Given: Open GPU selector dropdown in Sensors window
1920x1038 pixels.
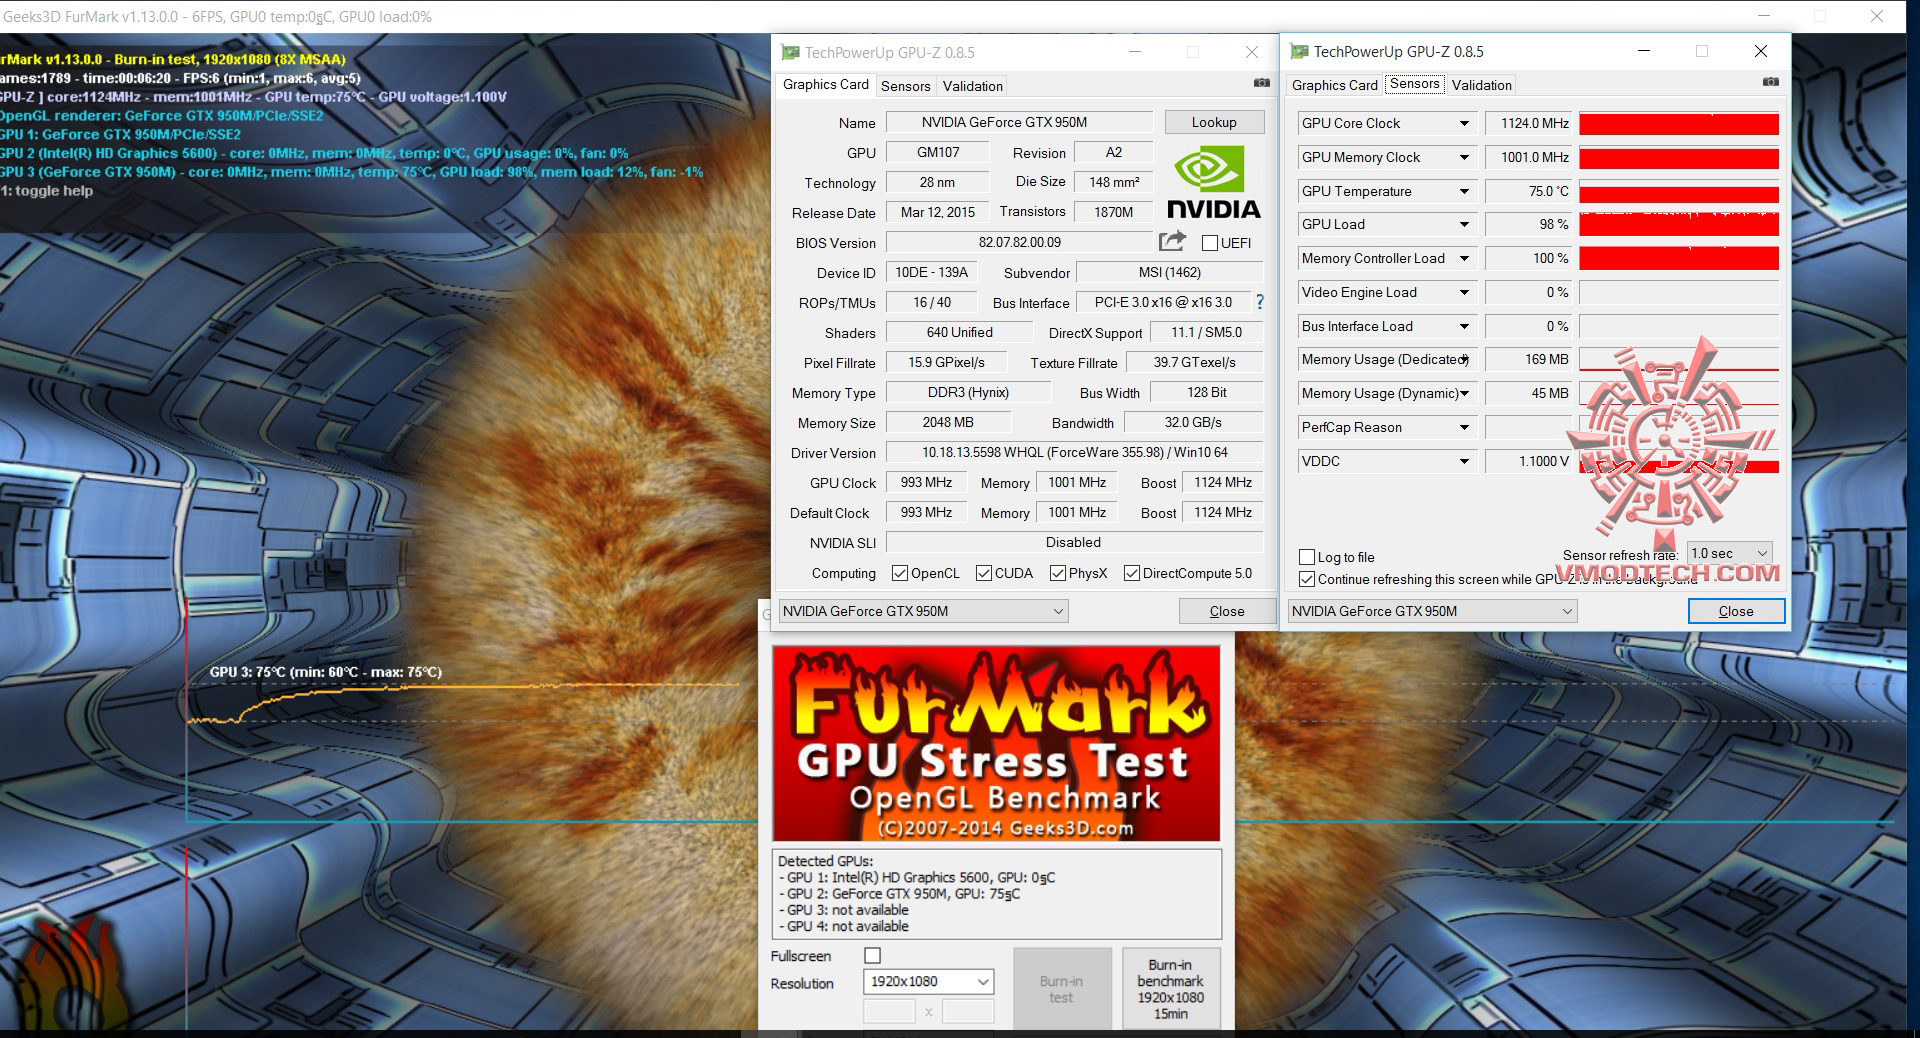Looking at the screenshot, I should pos(1432,611).
